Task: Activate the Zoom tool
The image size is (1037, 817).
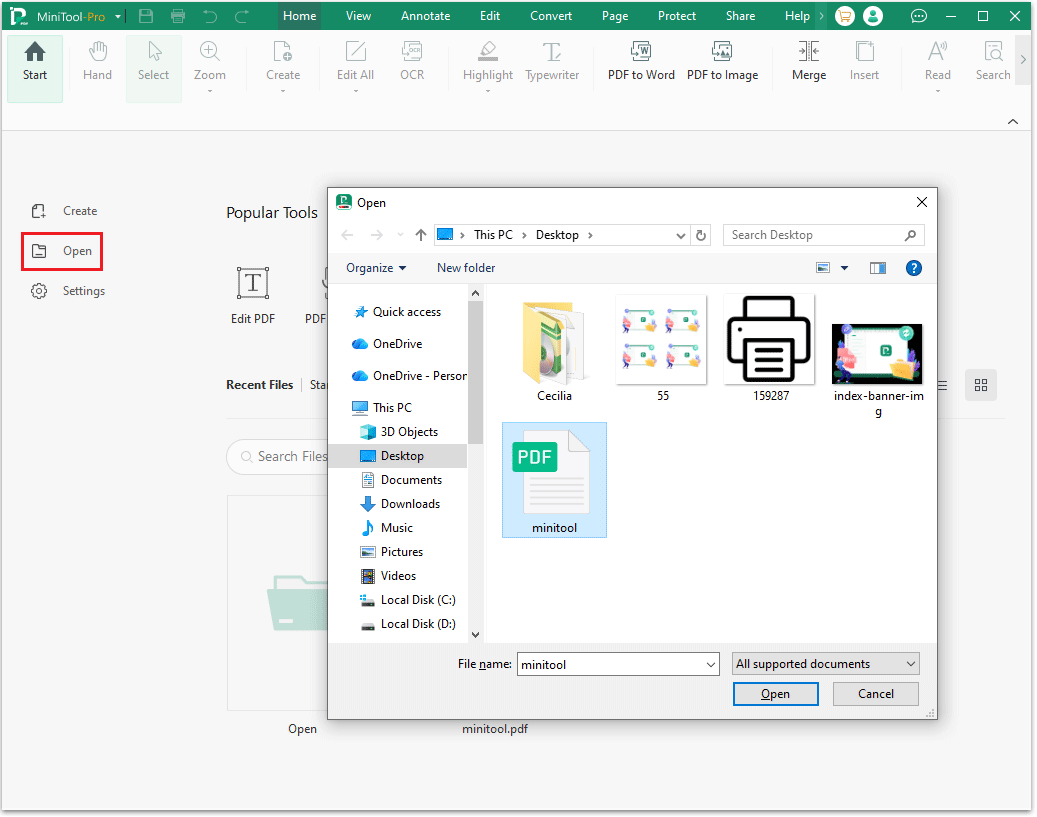Action: (x=210, y=62)
